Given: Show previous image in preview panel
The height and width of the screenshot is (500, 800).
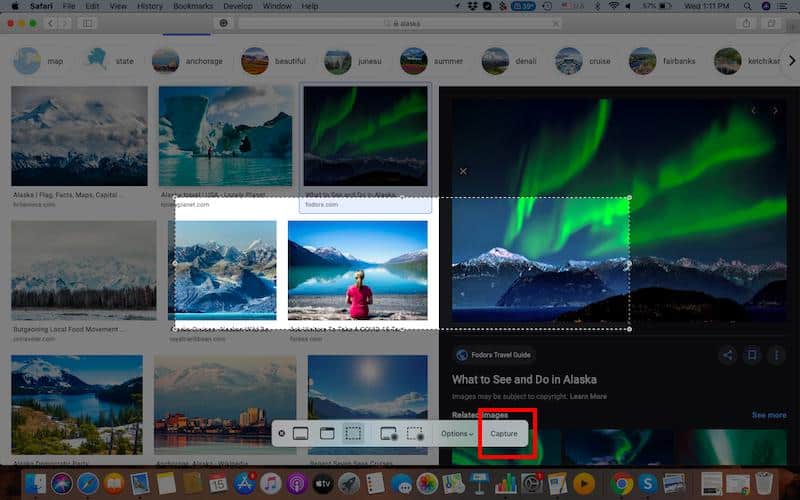Looking at the screenshot, I should point(754,110).
